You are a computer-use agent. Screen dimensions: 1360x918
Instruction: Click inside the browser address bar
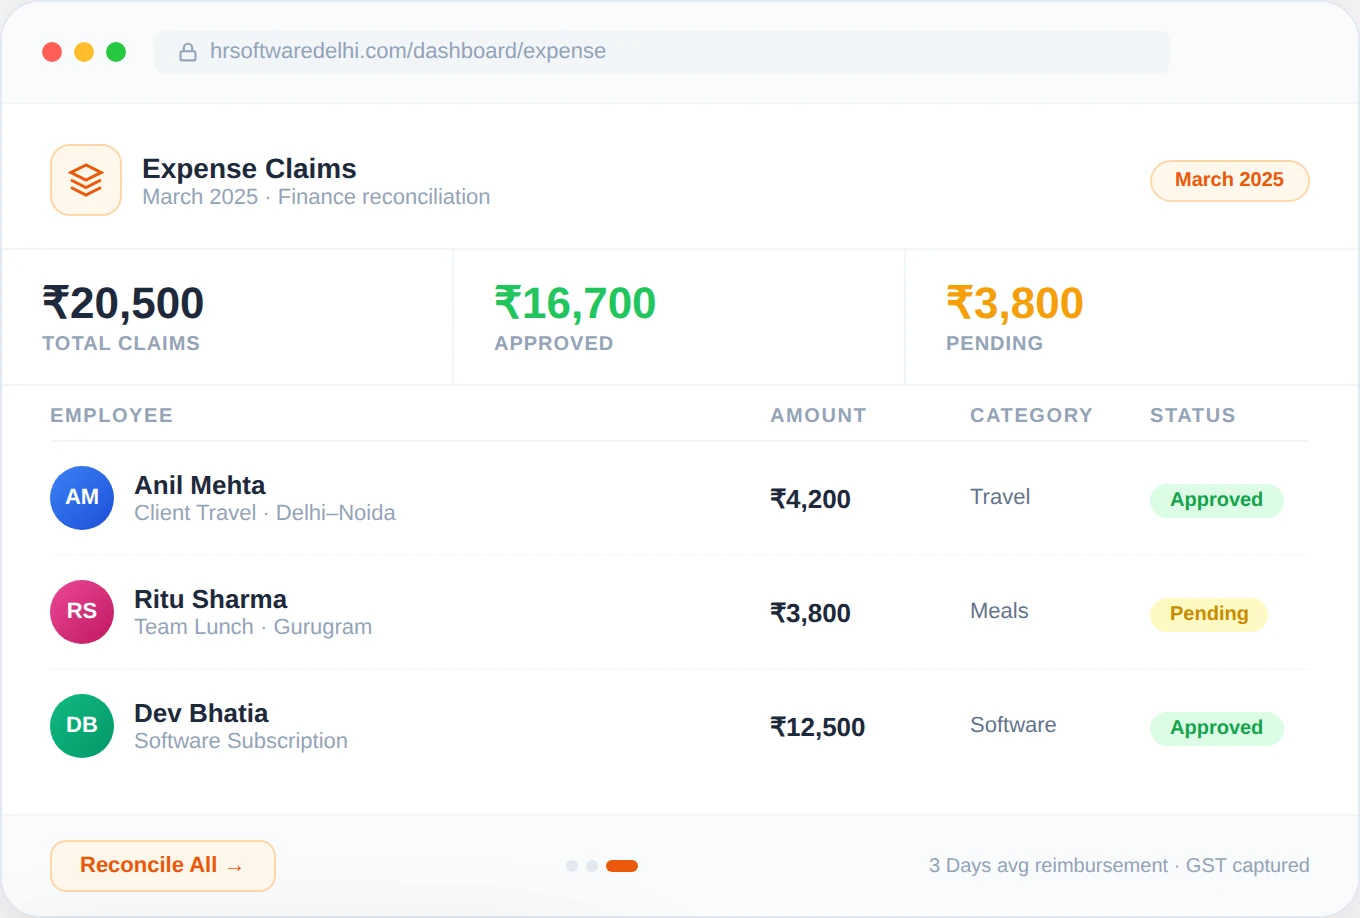(x=660, y=51)
